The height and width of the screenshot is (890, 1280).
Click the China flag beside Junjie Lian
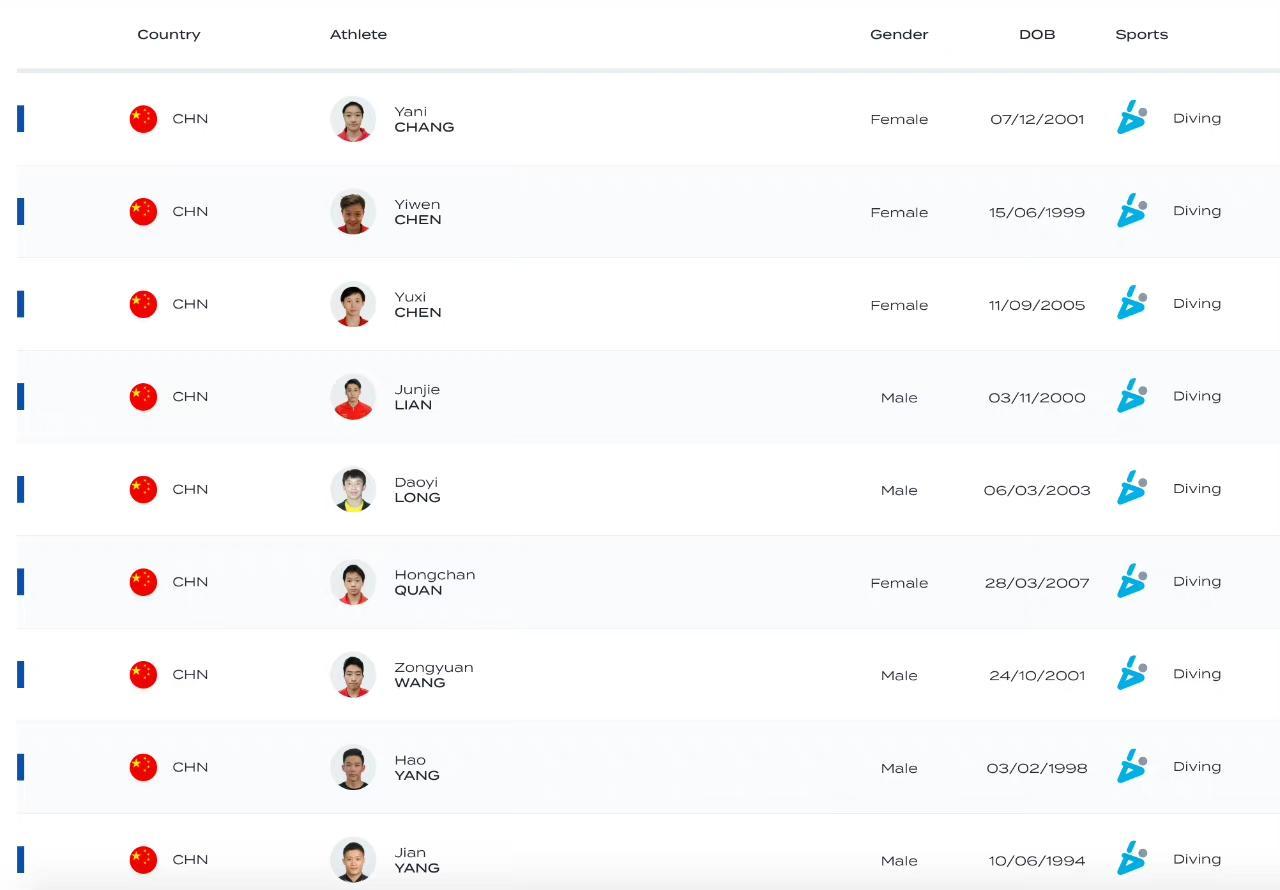click(143, 397)
